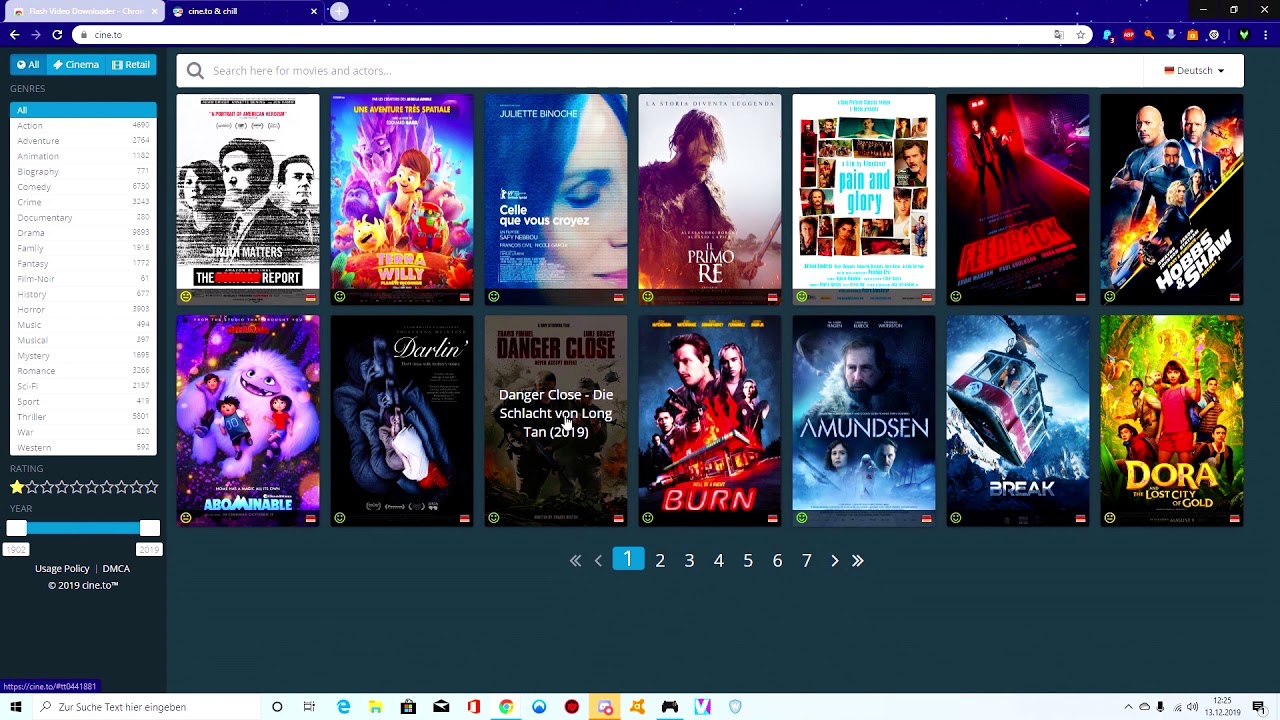Filter by Action genre

click(x=83, y=126)
